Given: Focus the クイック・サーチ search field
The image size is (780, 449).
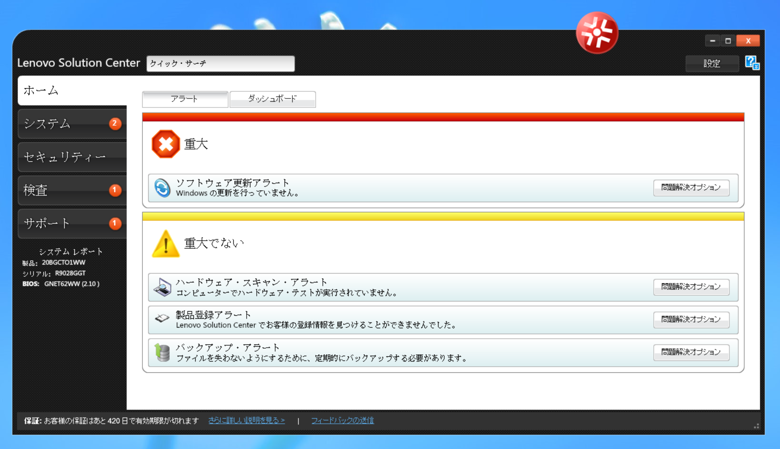Looking at the screenshot, I should click(x=220, y=64).
